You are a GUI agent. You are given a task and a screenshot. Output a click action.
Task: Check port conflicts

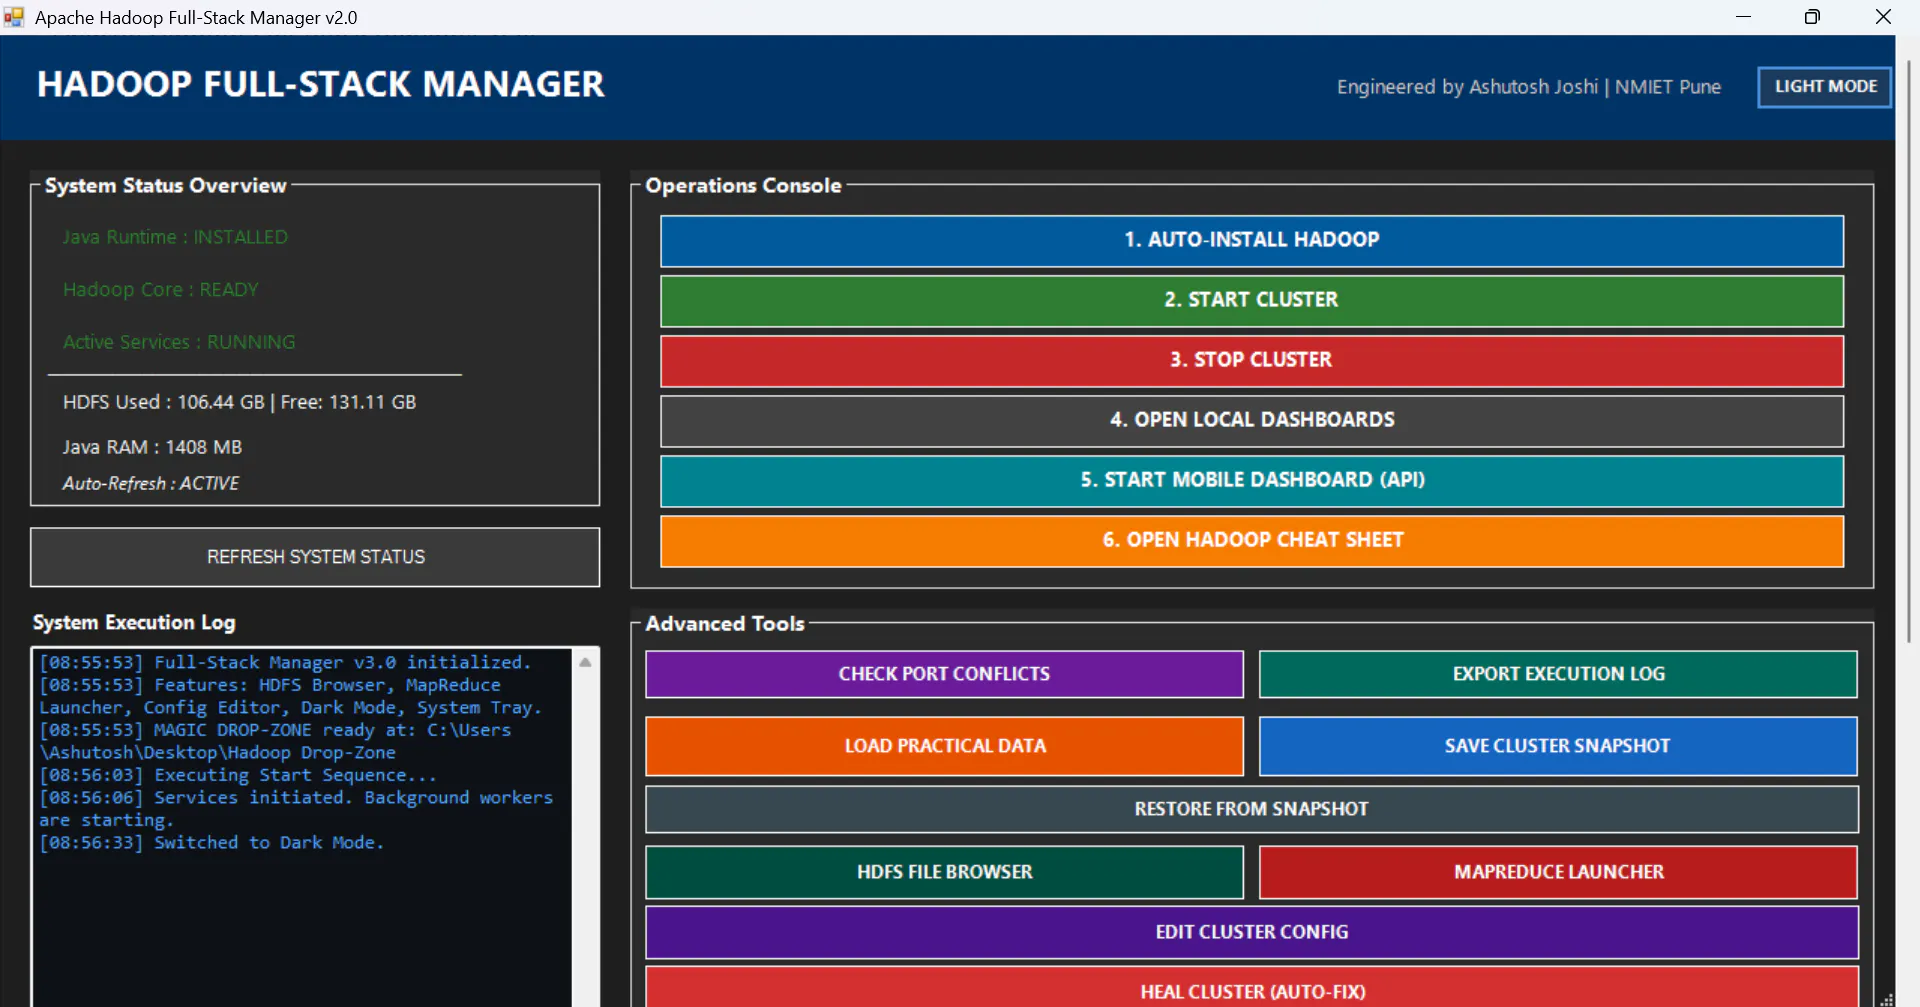coord(944,674)
